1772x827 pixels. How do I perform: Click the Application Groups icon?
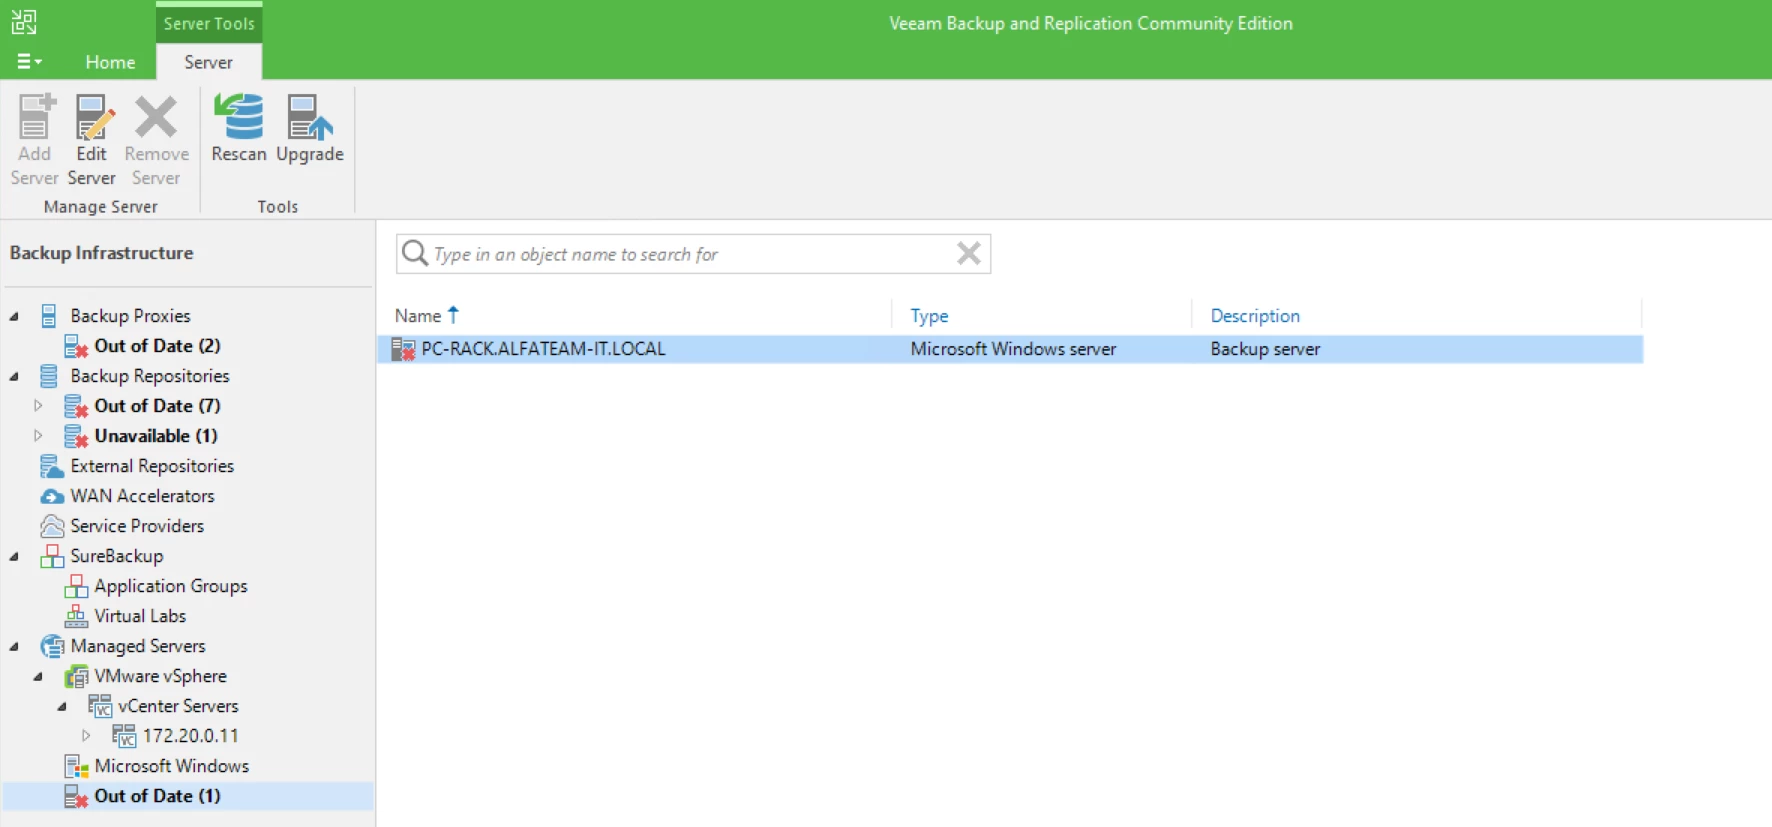point(76,586)
